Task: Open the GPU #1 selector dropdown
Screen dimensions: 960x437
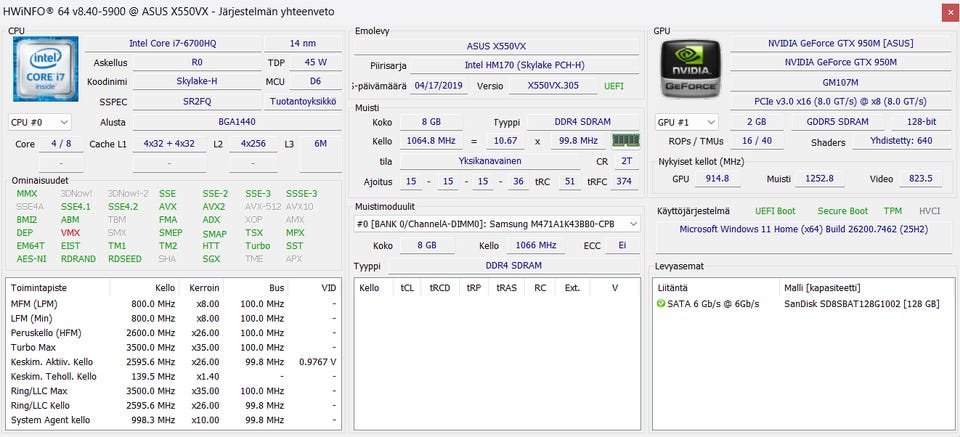Action: pyautogui.click(x=685, y=122)
